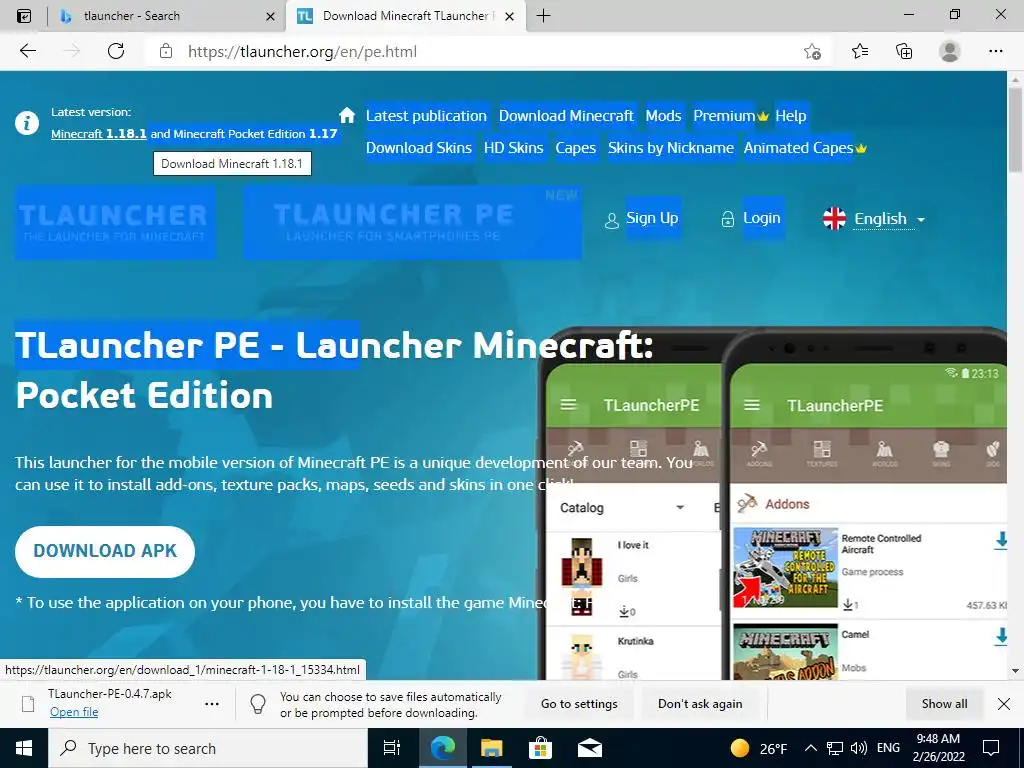The height and width of the screenshot is (768, 1024).
Task: Open the Favorites list icon
Action: [859, 51]
